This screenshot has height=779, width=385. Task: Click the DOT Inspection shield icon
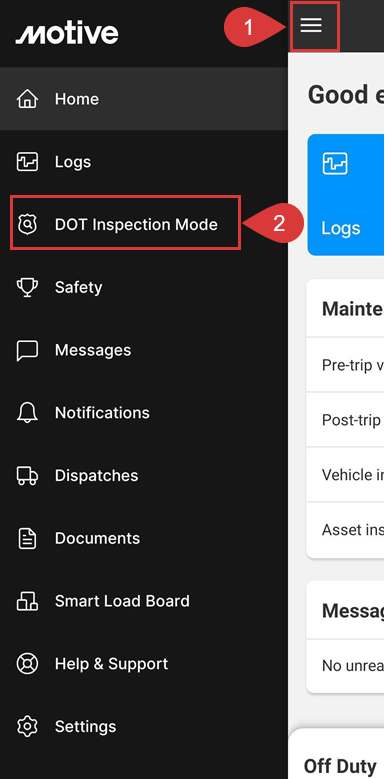[27, 225]
